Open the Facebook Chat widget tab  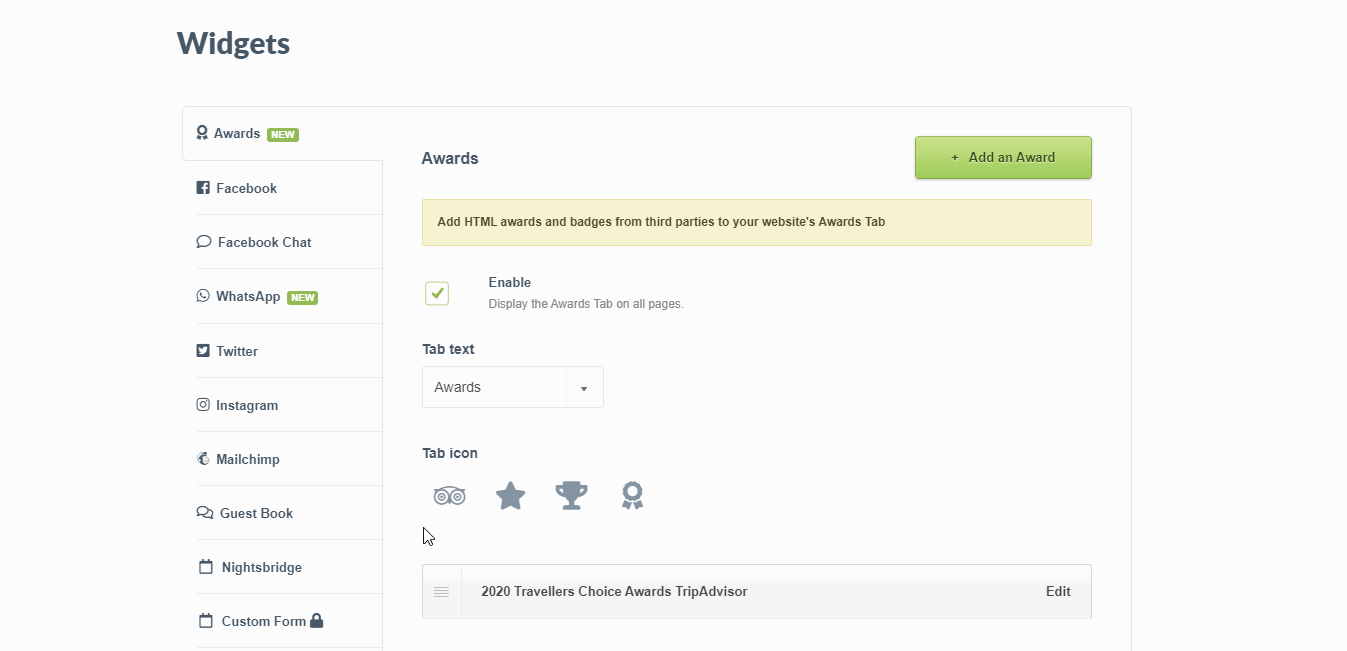pyautogui.click(x=264, y=242)
